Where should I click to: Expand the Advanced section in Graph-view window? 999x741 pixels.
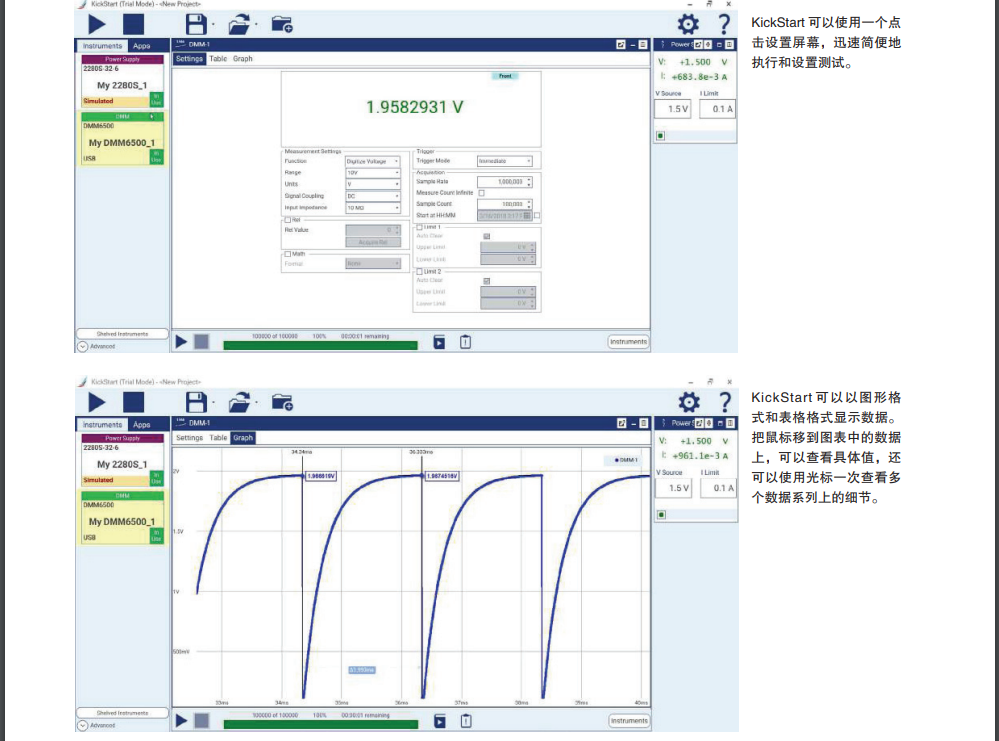(x=82, y=726)
